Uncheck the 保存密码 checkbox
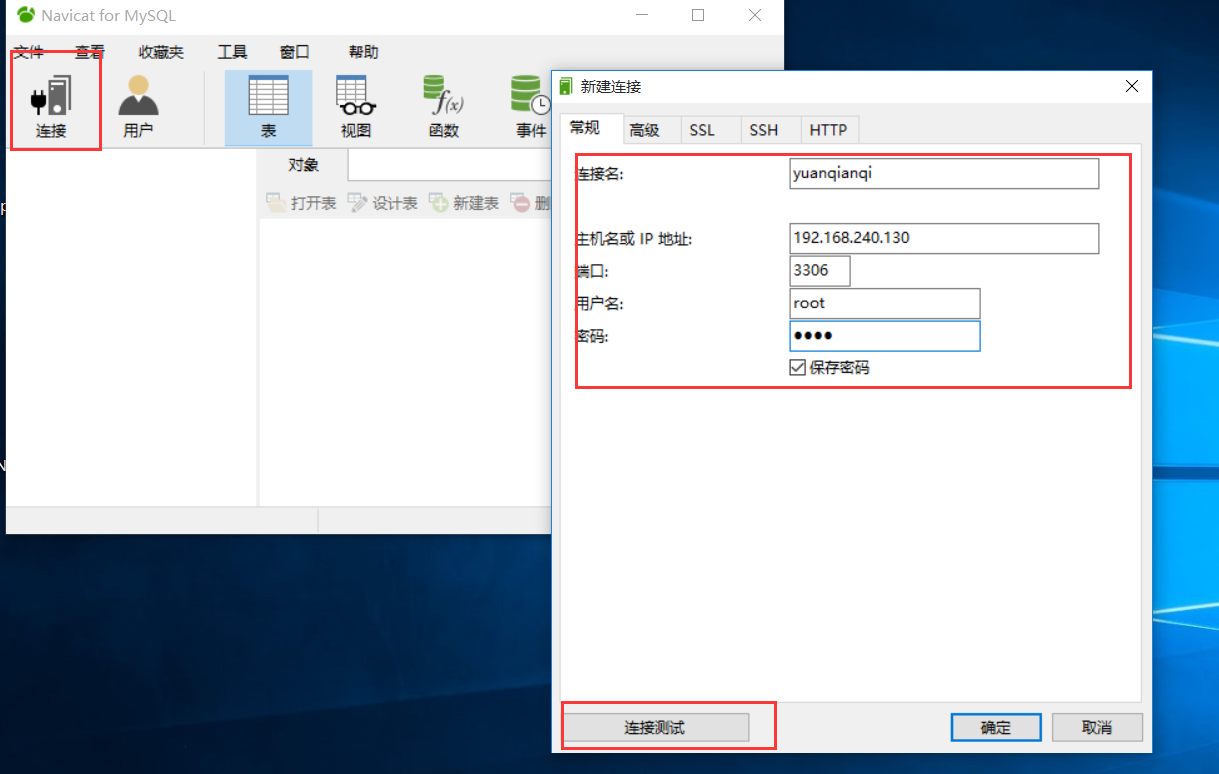 coord(797,367)
